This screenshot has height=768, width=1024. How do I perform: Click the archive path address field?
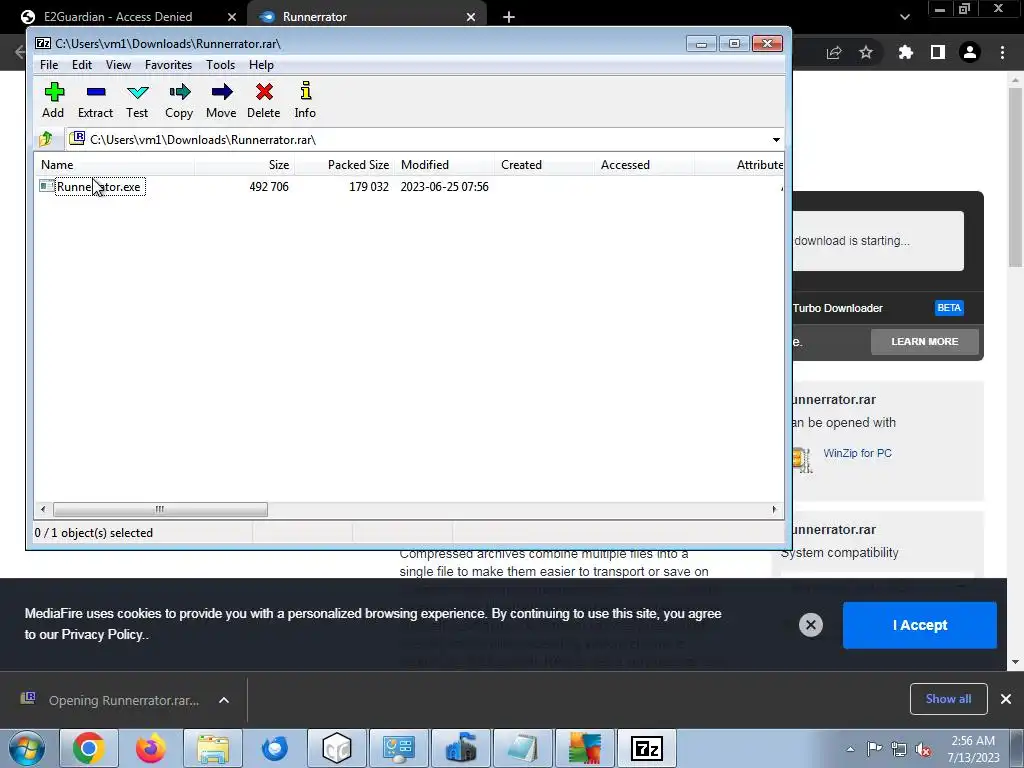coord(418,140)
